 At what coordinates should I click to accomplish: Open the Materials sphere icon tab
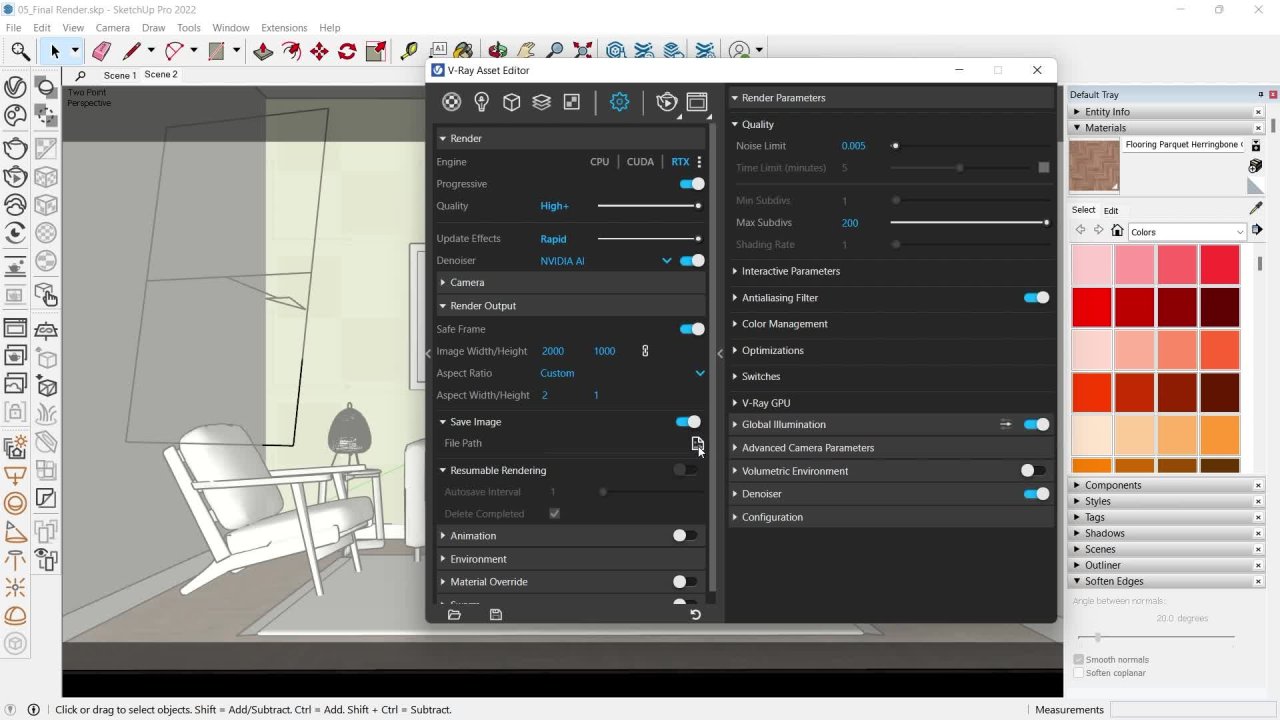click(x=452, y=102)
